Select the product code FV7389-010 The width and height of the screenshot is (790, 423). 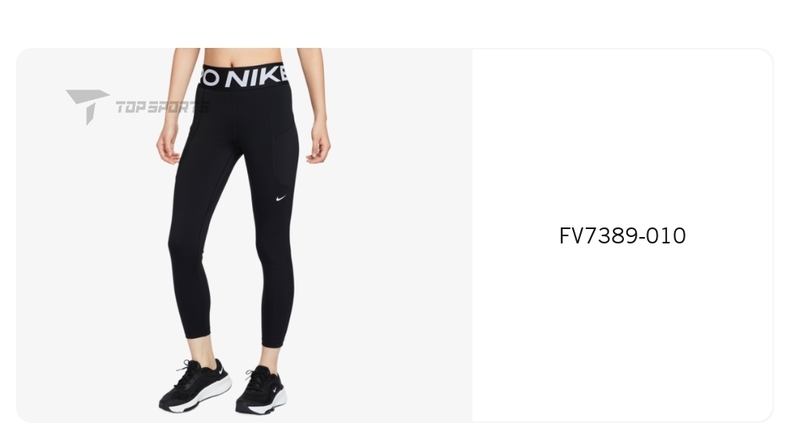[622, 236]
